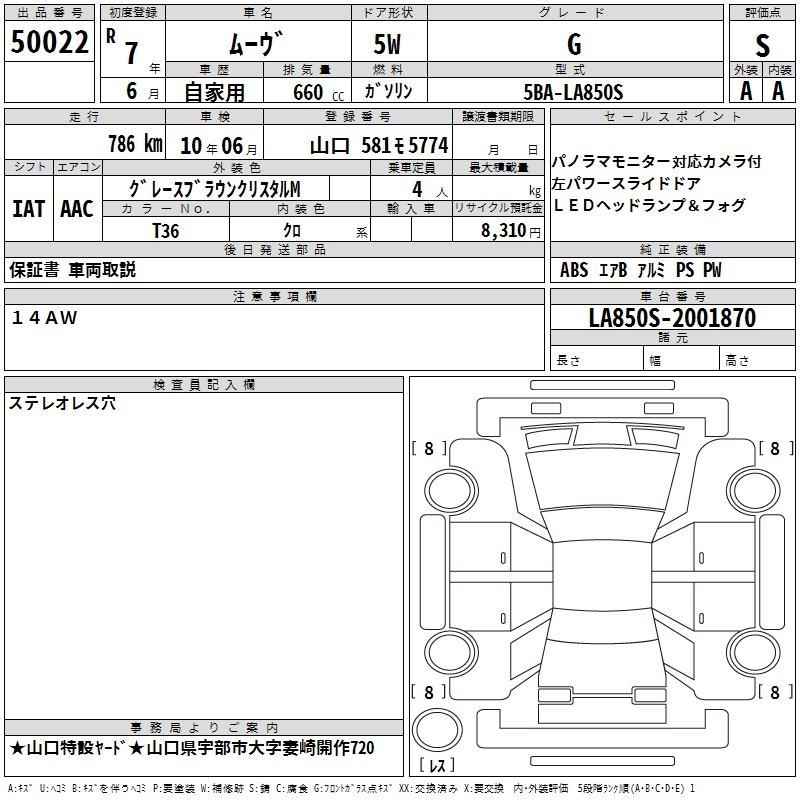Click the note 14AW
This screenshot has width=800, height=800.
[x=44, y=318]
